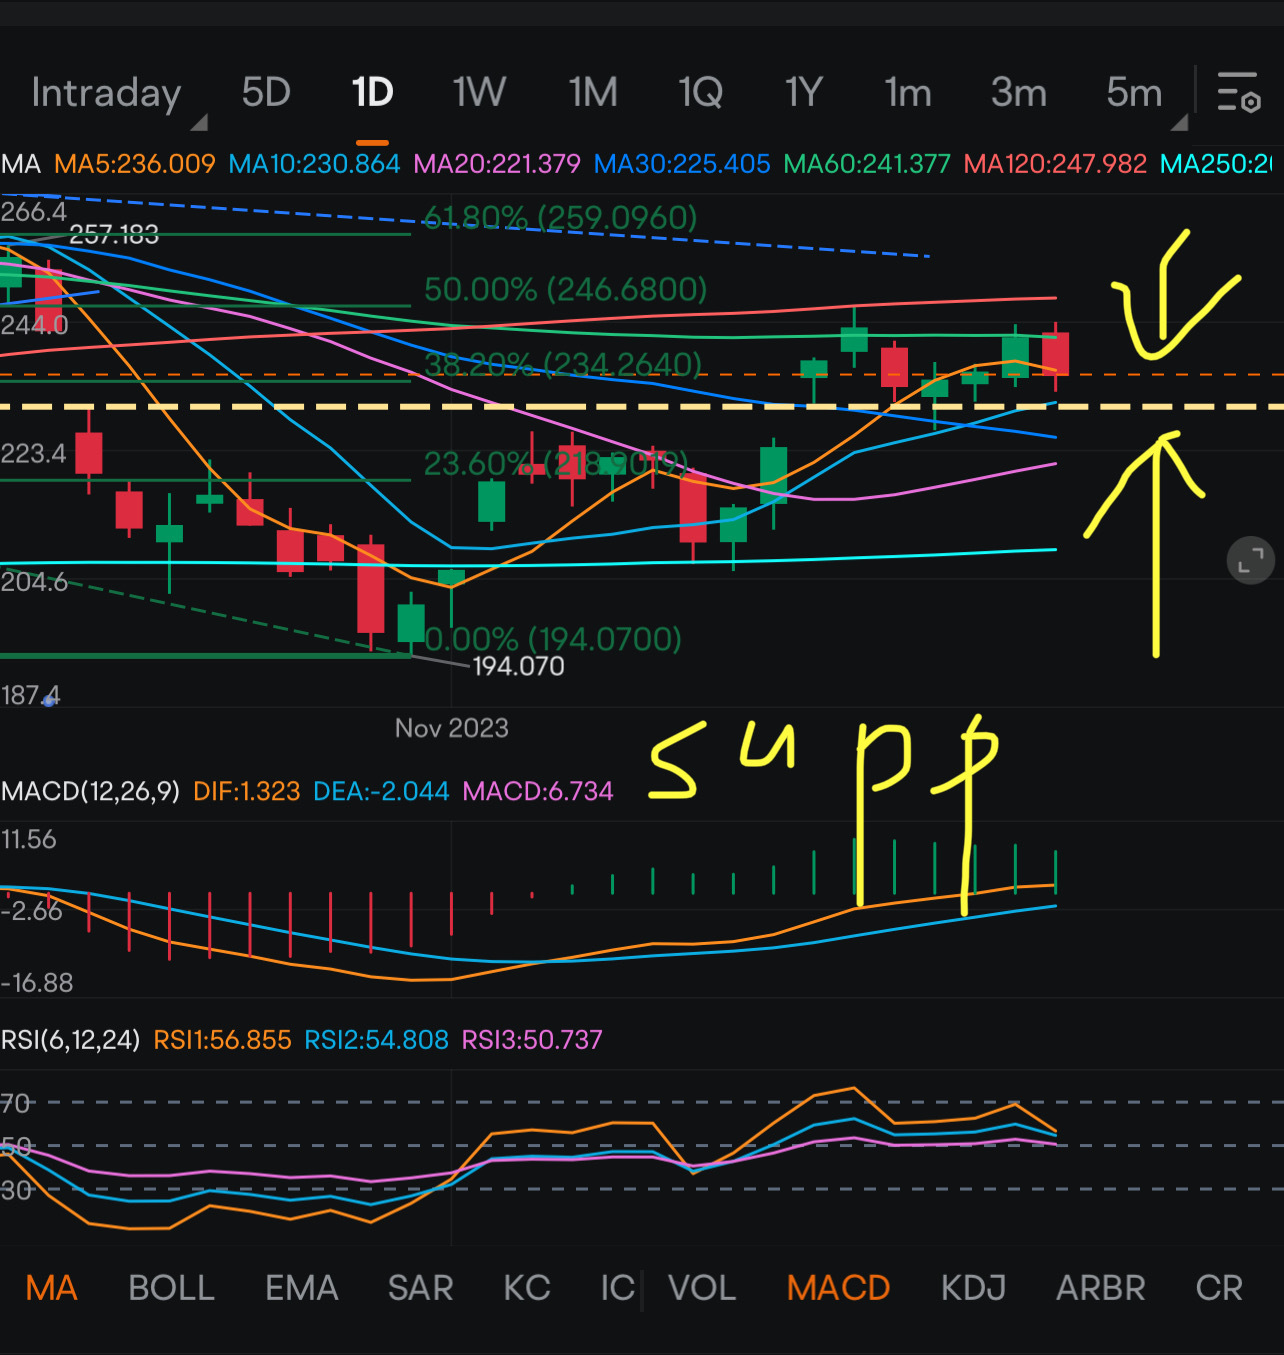
Task: Select the 5m minute timeframe
Action: (1134, 93)
